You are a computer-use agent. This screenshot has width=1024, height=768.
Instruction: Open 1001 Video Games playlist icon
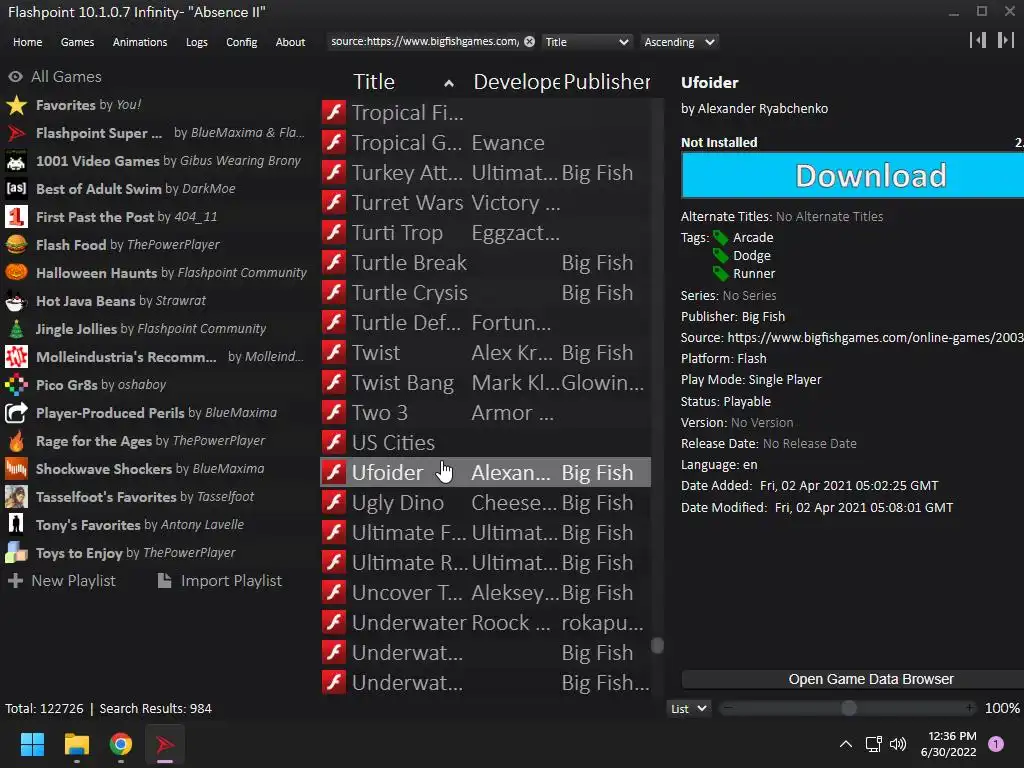(x=16, y=161)
